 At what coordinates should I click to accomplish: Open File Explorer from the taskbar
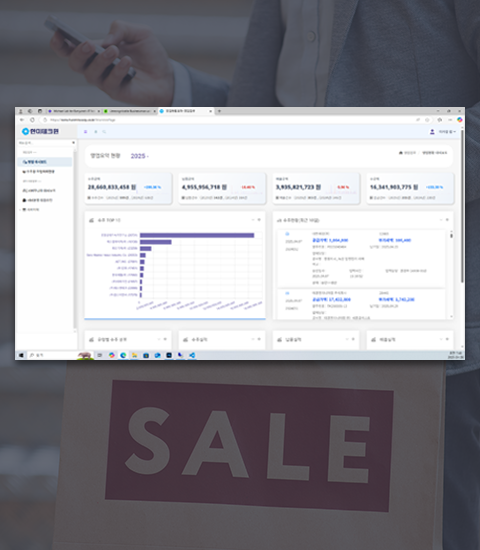pyautogui.click(x=134, y=355)
